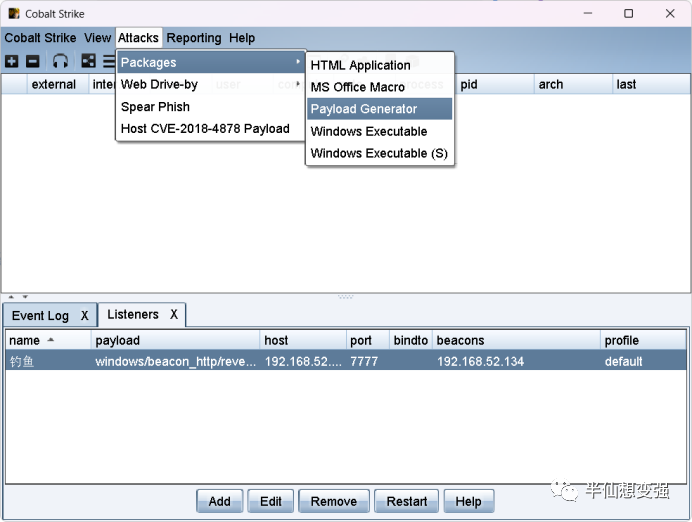Choose Payload Generator

(x=380, y=109)
